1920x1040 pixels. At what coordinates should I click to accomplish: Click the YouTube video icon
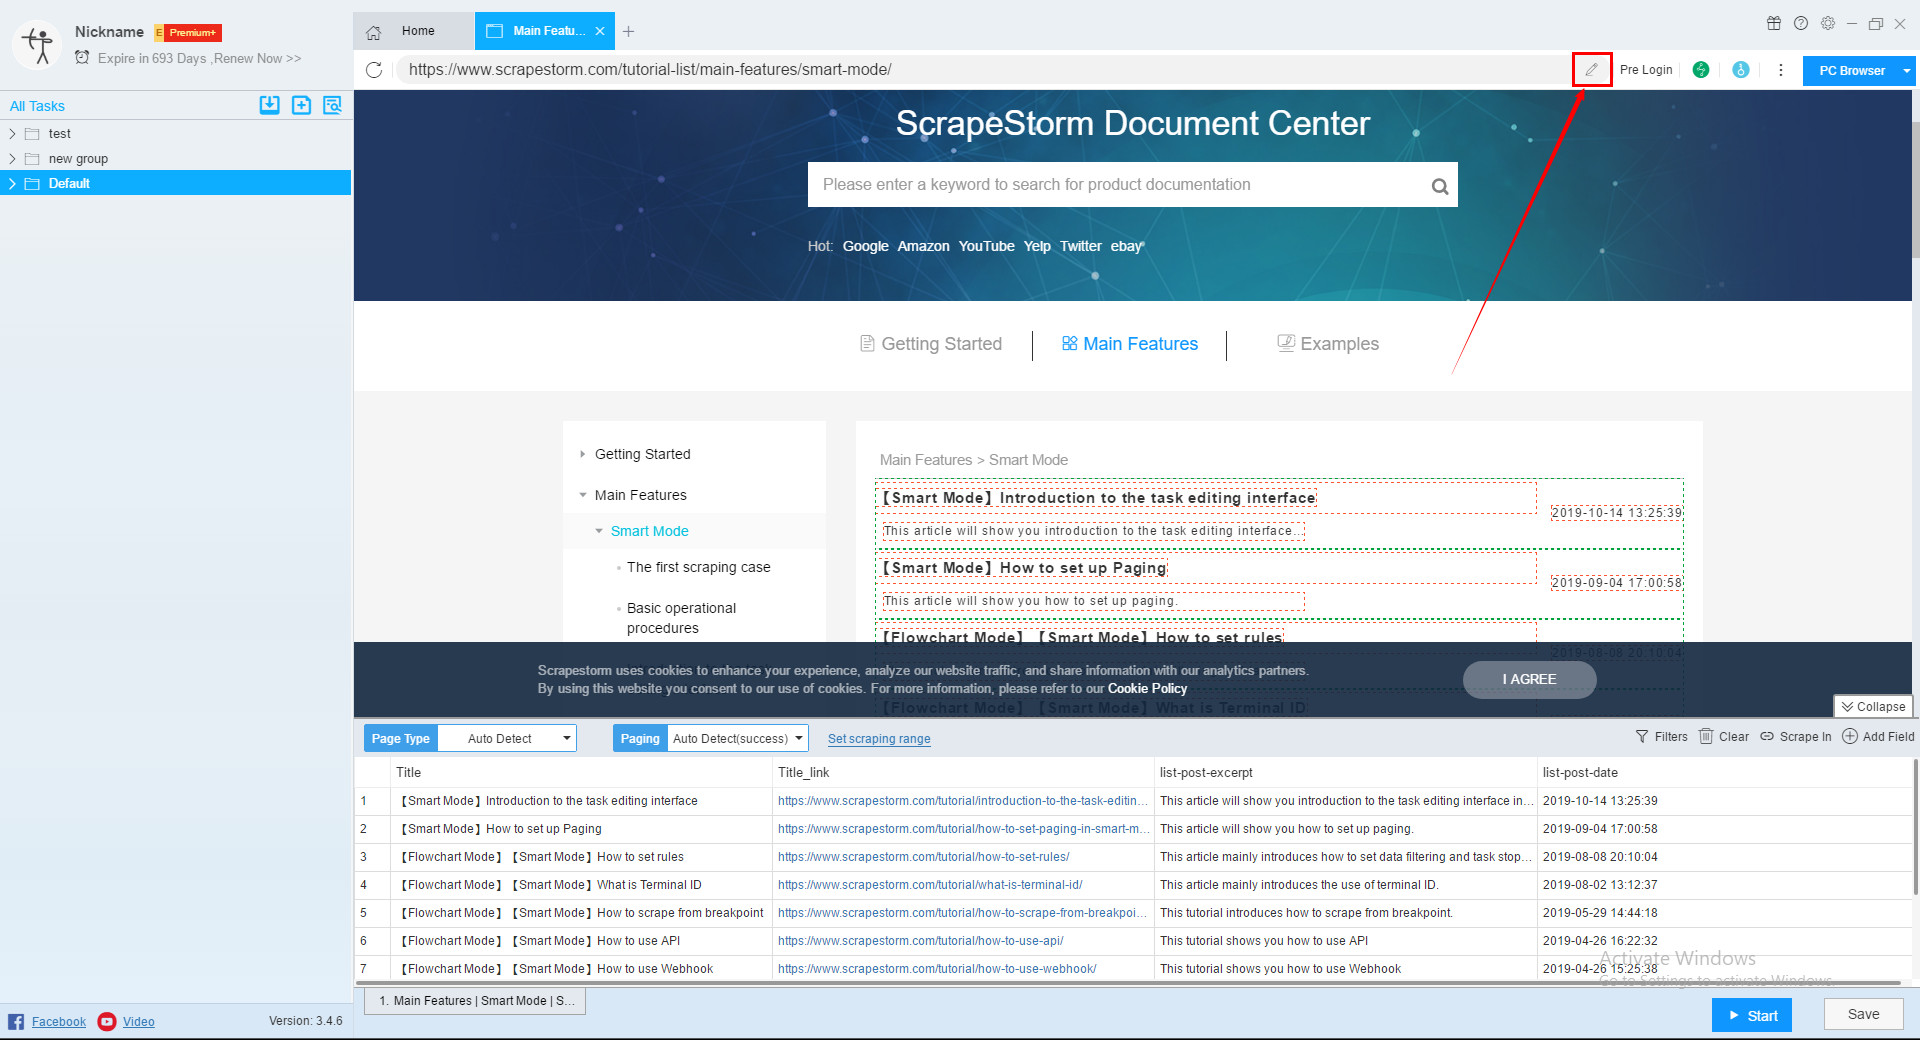pyautogui.click(x=107, y=1021)
